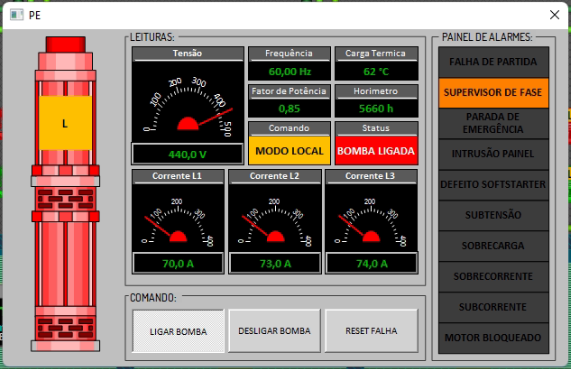Click the Corrente L2 gauge dial
The width and height of the screenshot is (571, 369).
(x=275, y=217)
